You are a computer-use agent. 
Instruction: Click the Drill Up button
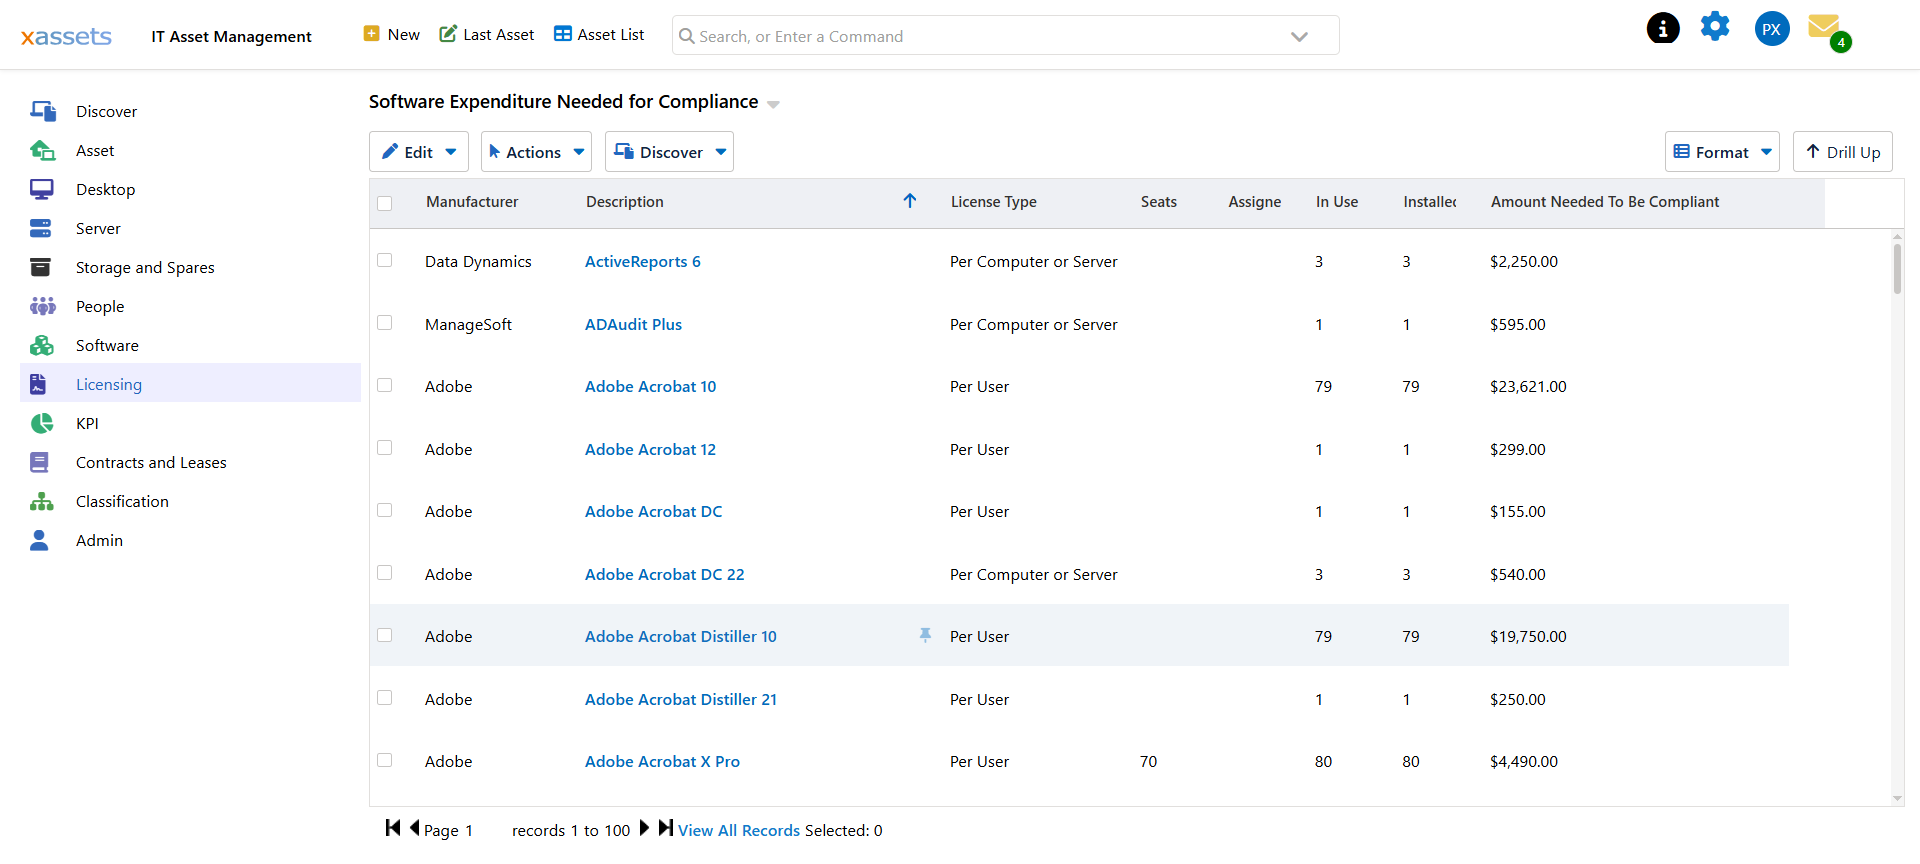tap(1843, 152)
